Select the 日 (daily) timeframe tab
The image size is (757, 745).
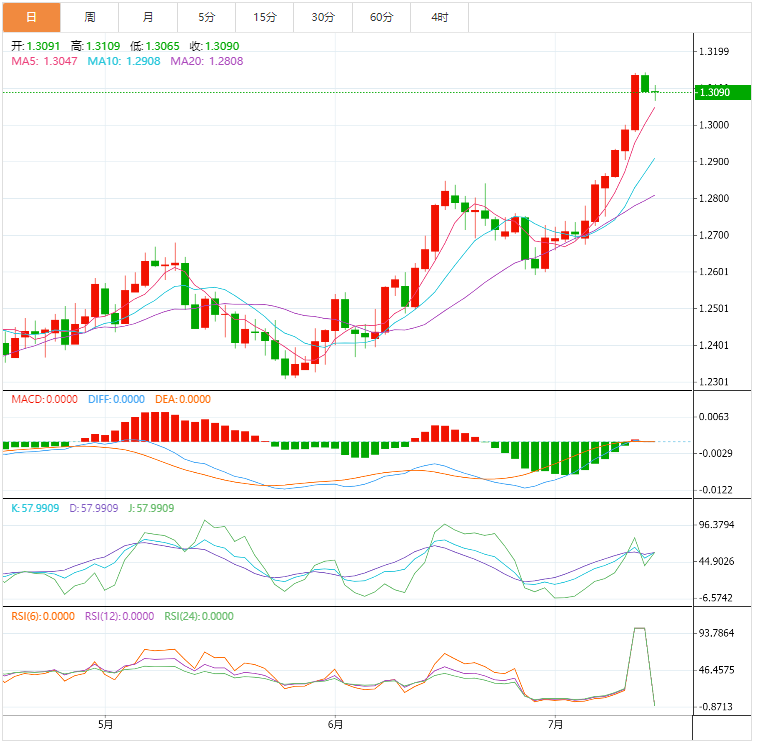pyautogui.click(x=31, y=17)
